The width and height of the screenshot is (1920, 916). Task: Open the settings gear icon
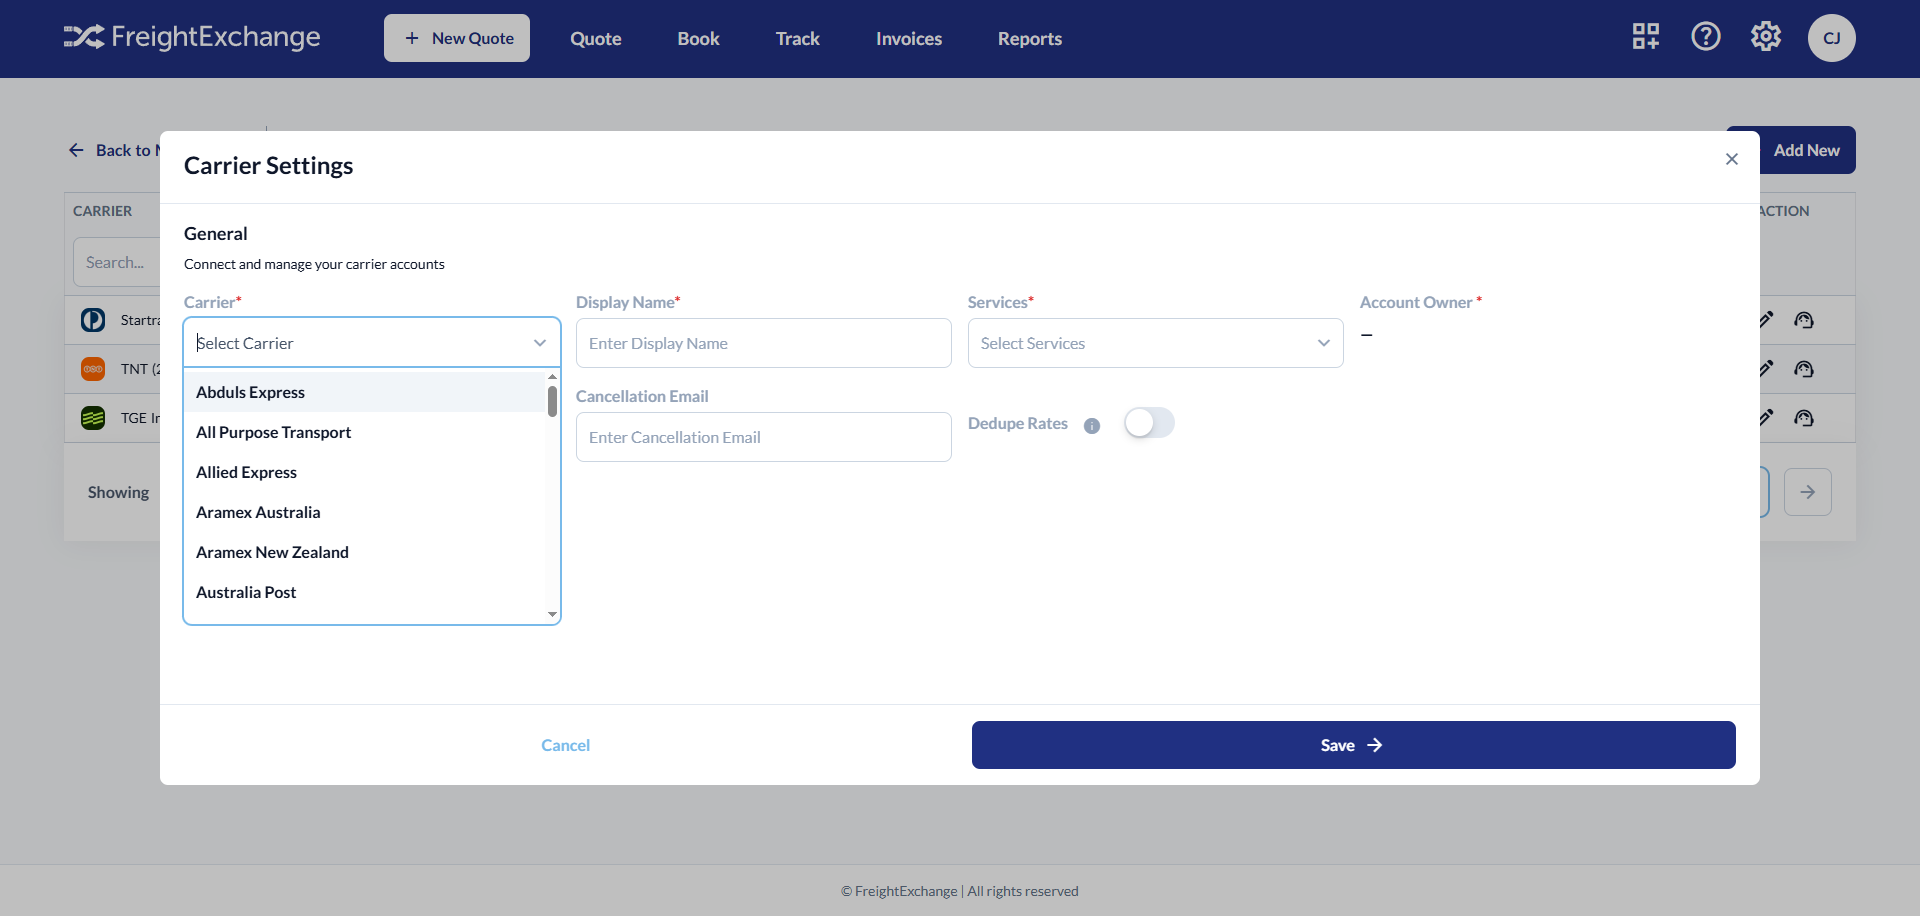pyautogui.click(x=1766, y=37)
